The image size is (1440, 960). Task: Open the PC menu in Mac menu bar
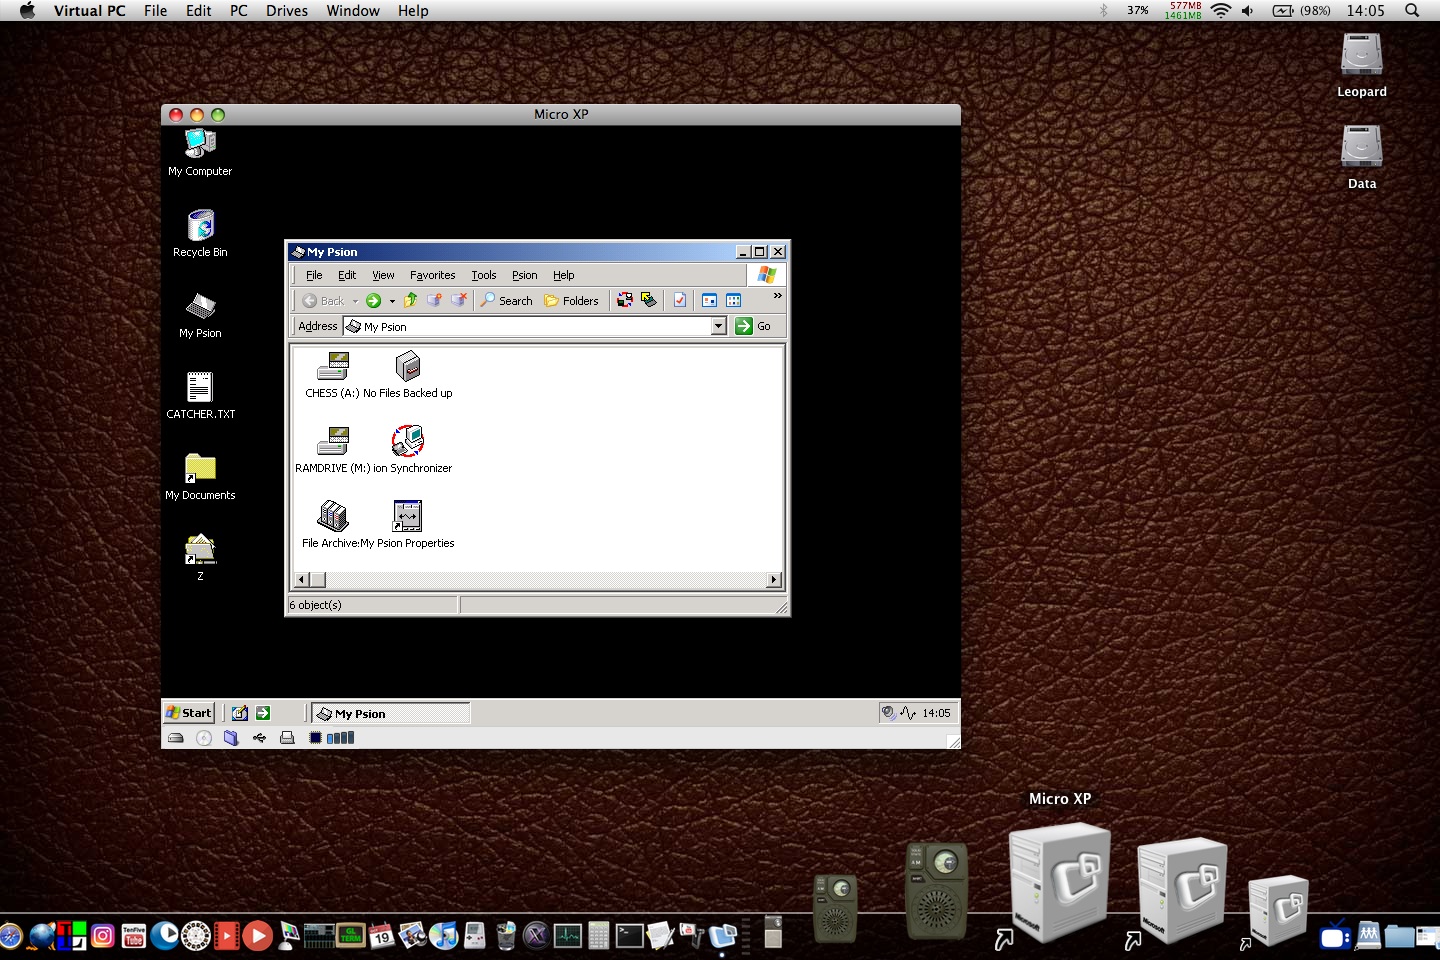pos(238,11)
